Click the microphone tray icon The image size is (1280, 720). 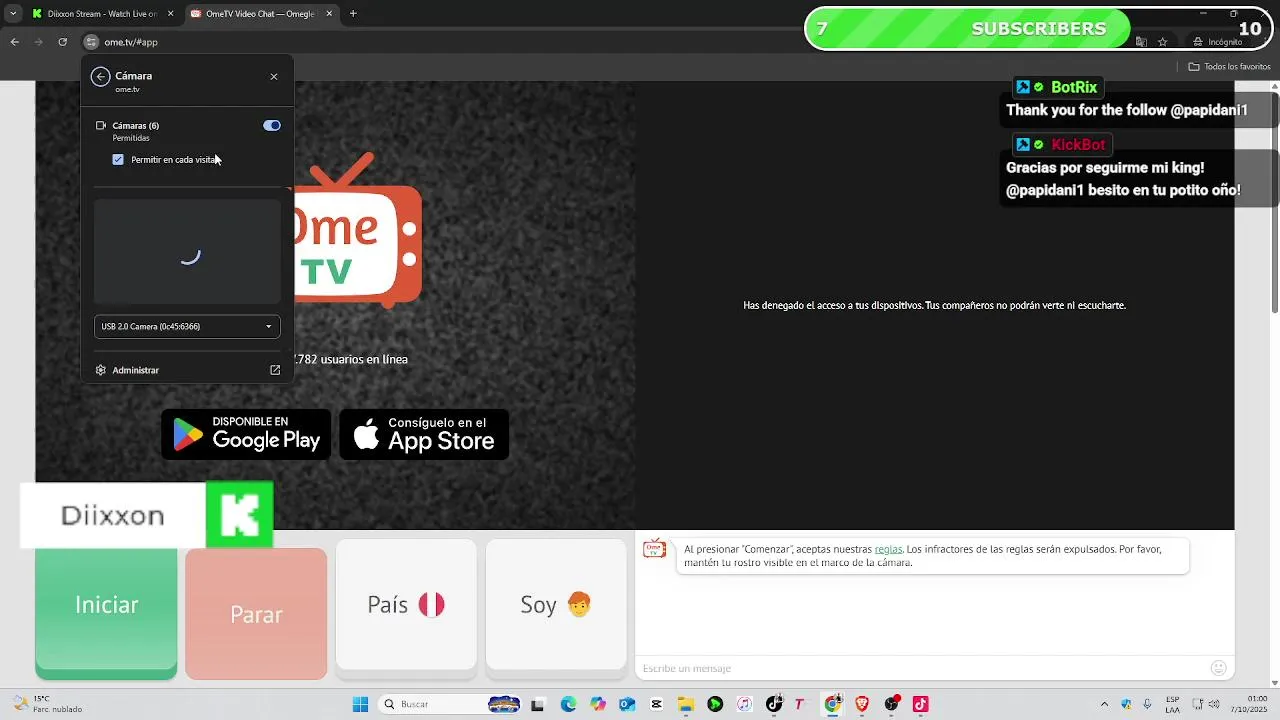pos(1147,704)
